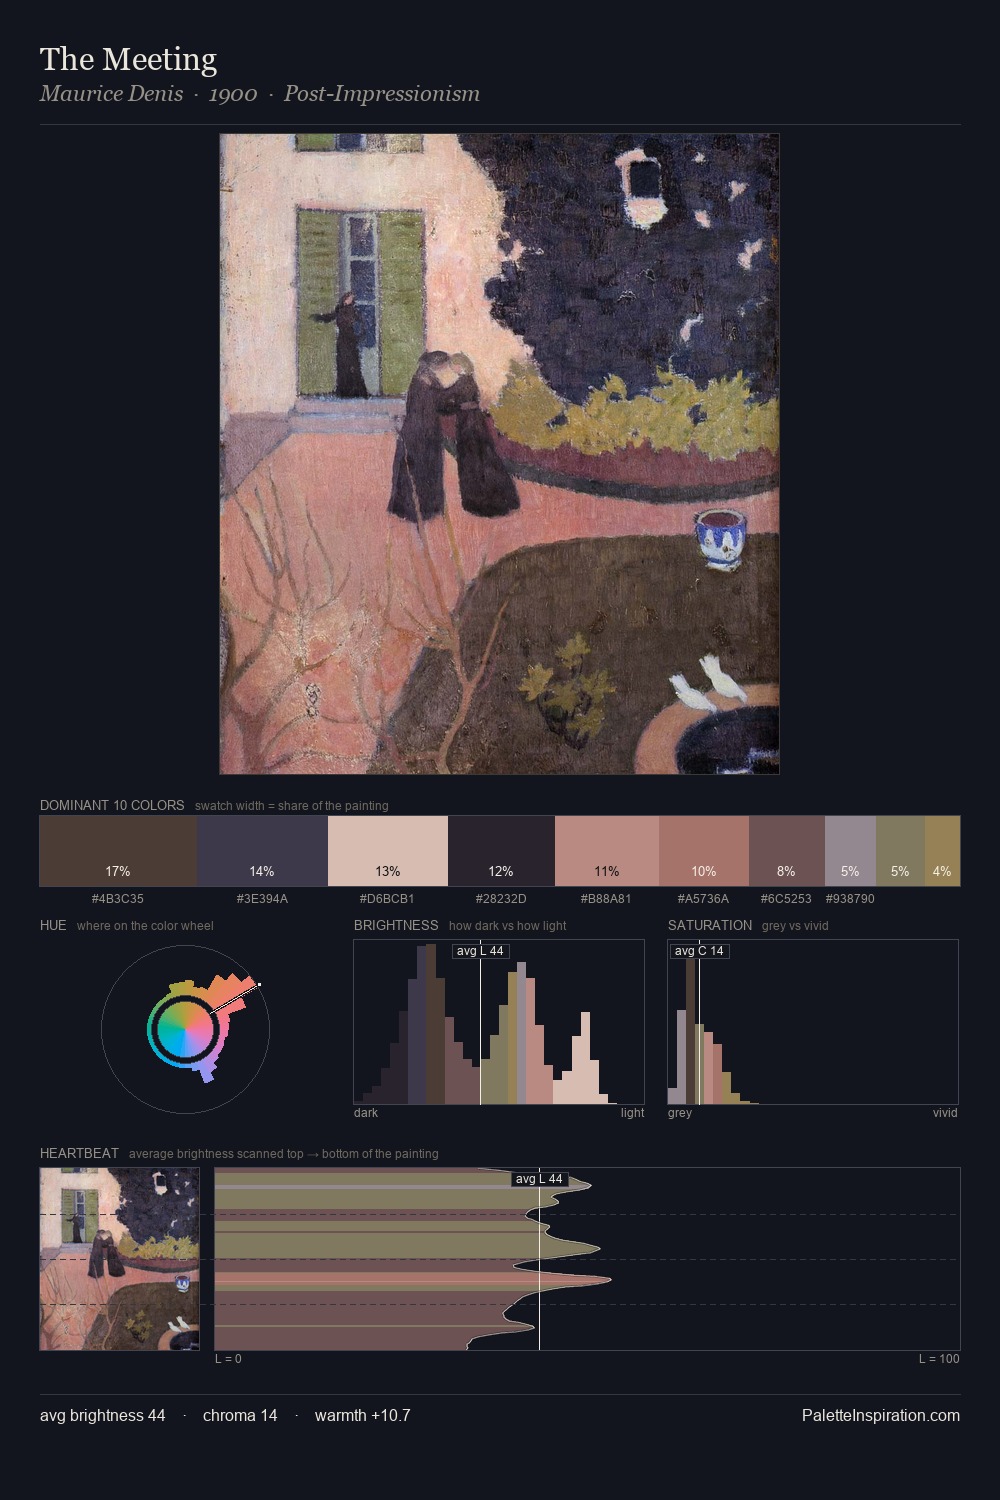Click the SATURATION section heading
The height and width of the screenshot is (1500, 1000).
710,925
